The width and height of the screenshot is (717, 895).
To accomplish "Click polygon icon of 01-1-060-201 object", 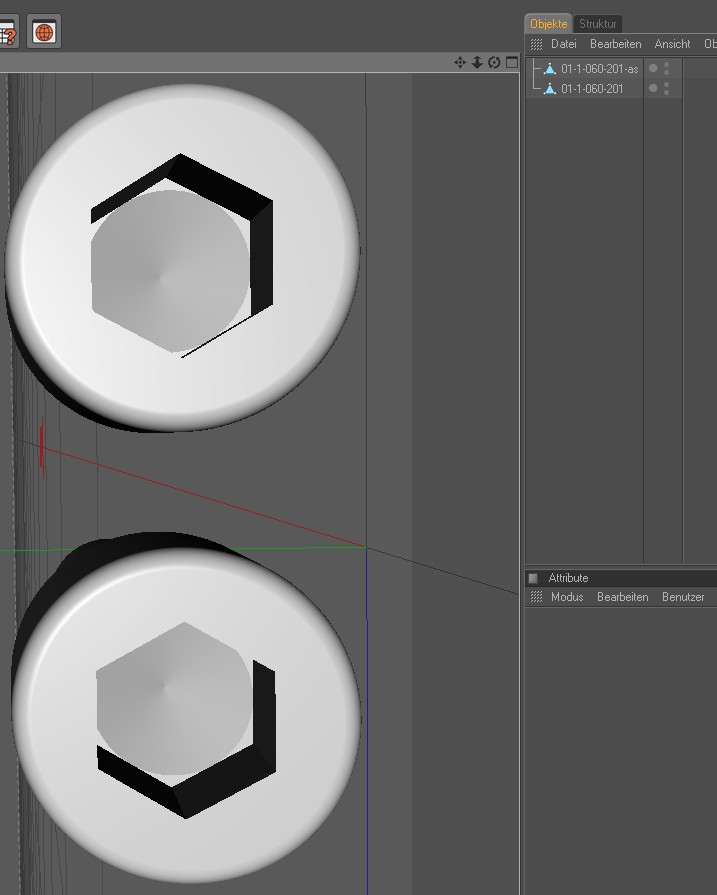I will tap(550, 88).
